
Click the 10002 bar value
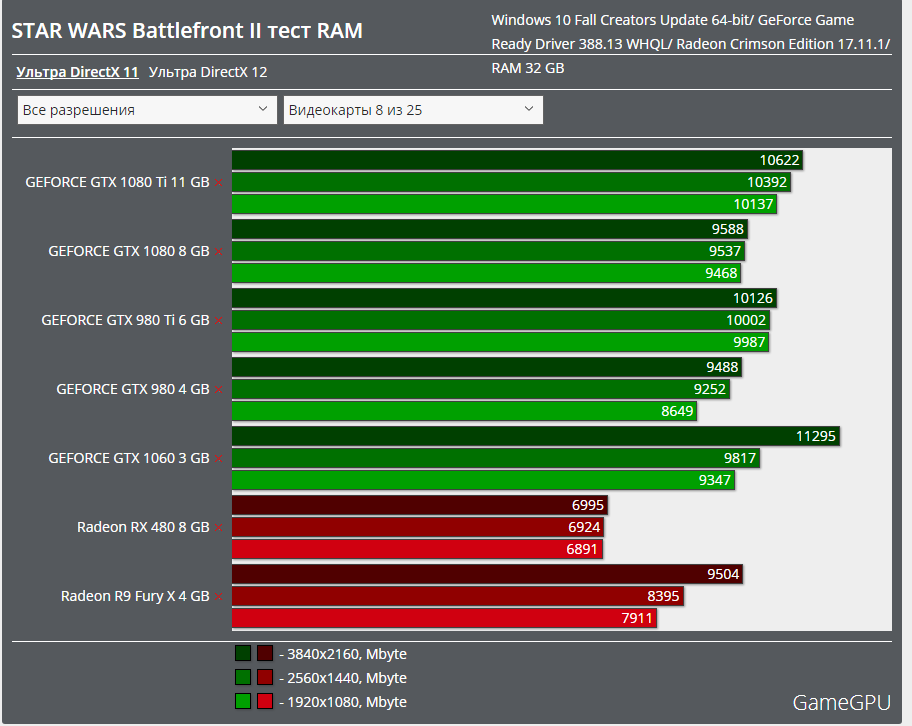[x=746, y=320]
